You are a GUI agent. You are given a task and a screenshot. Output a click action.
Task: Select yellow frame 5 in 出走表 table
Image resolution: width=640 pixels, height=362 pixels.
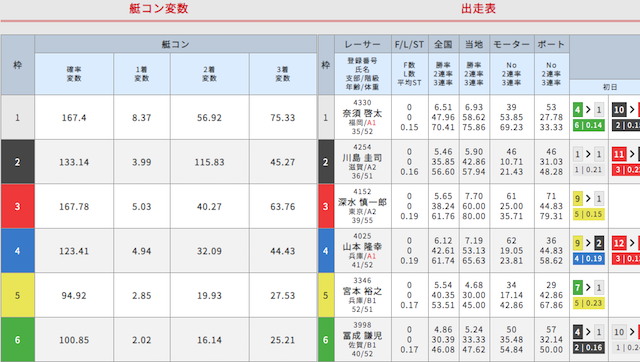click(326, 295)
